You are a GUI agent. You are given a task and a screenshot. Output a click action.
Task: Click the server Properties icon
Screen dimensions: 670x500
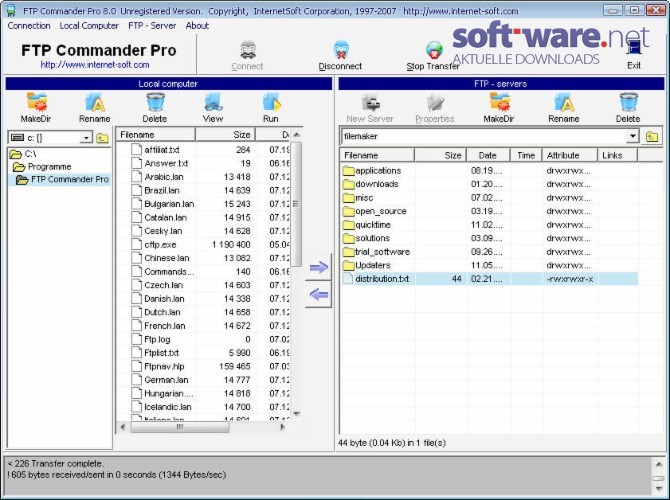435,103
